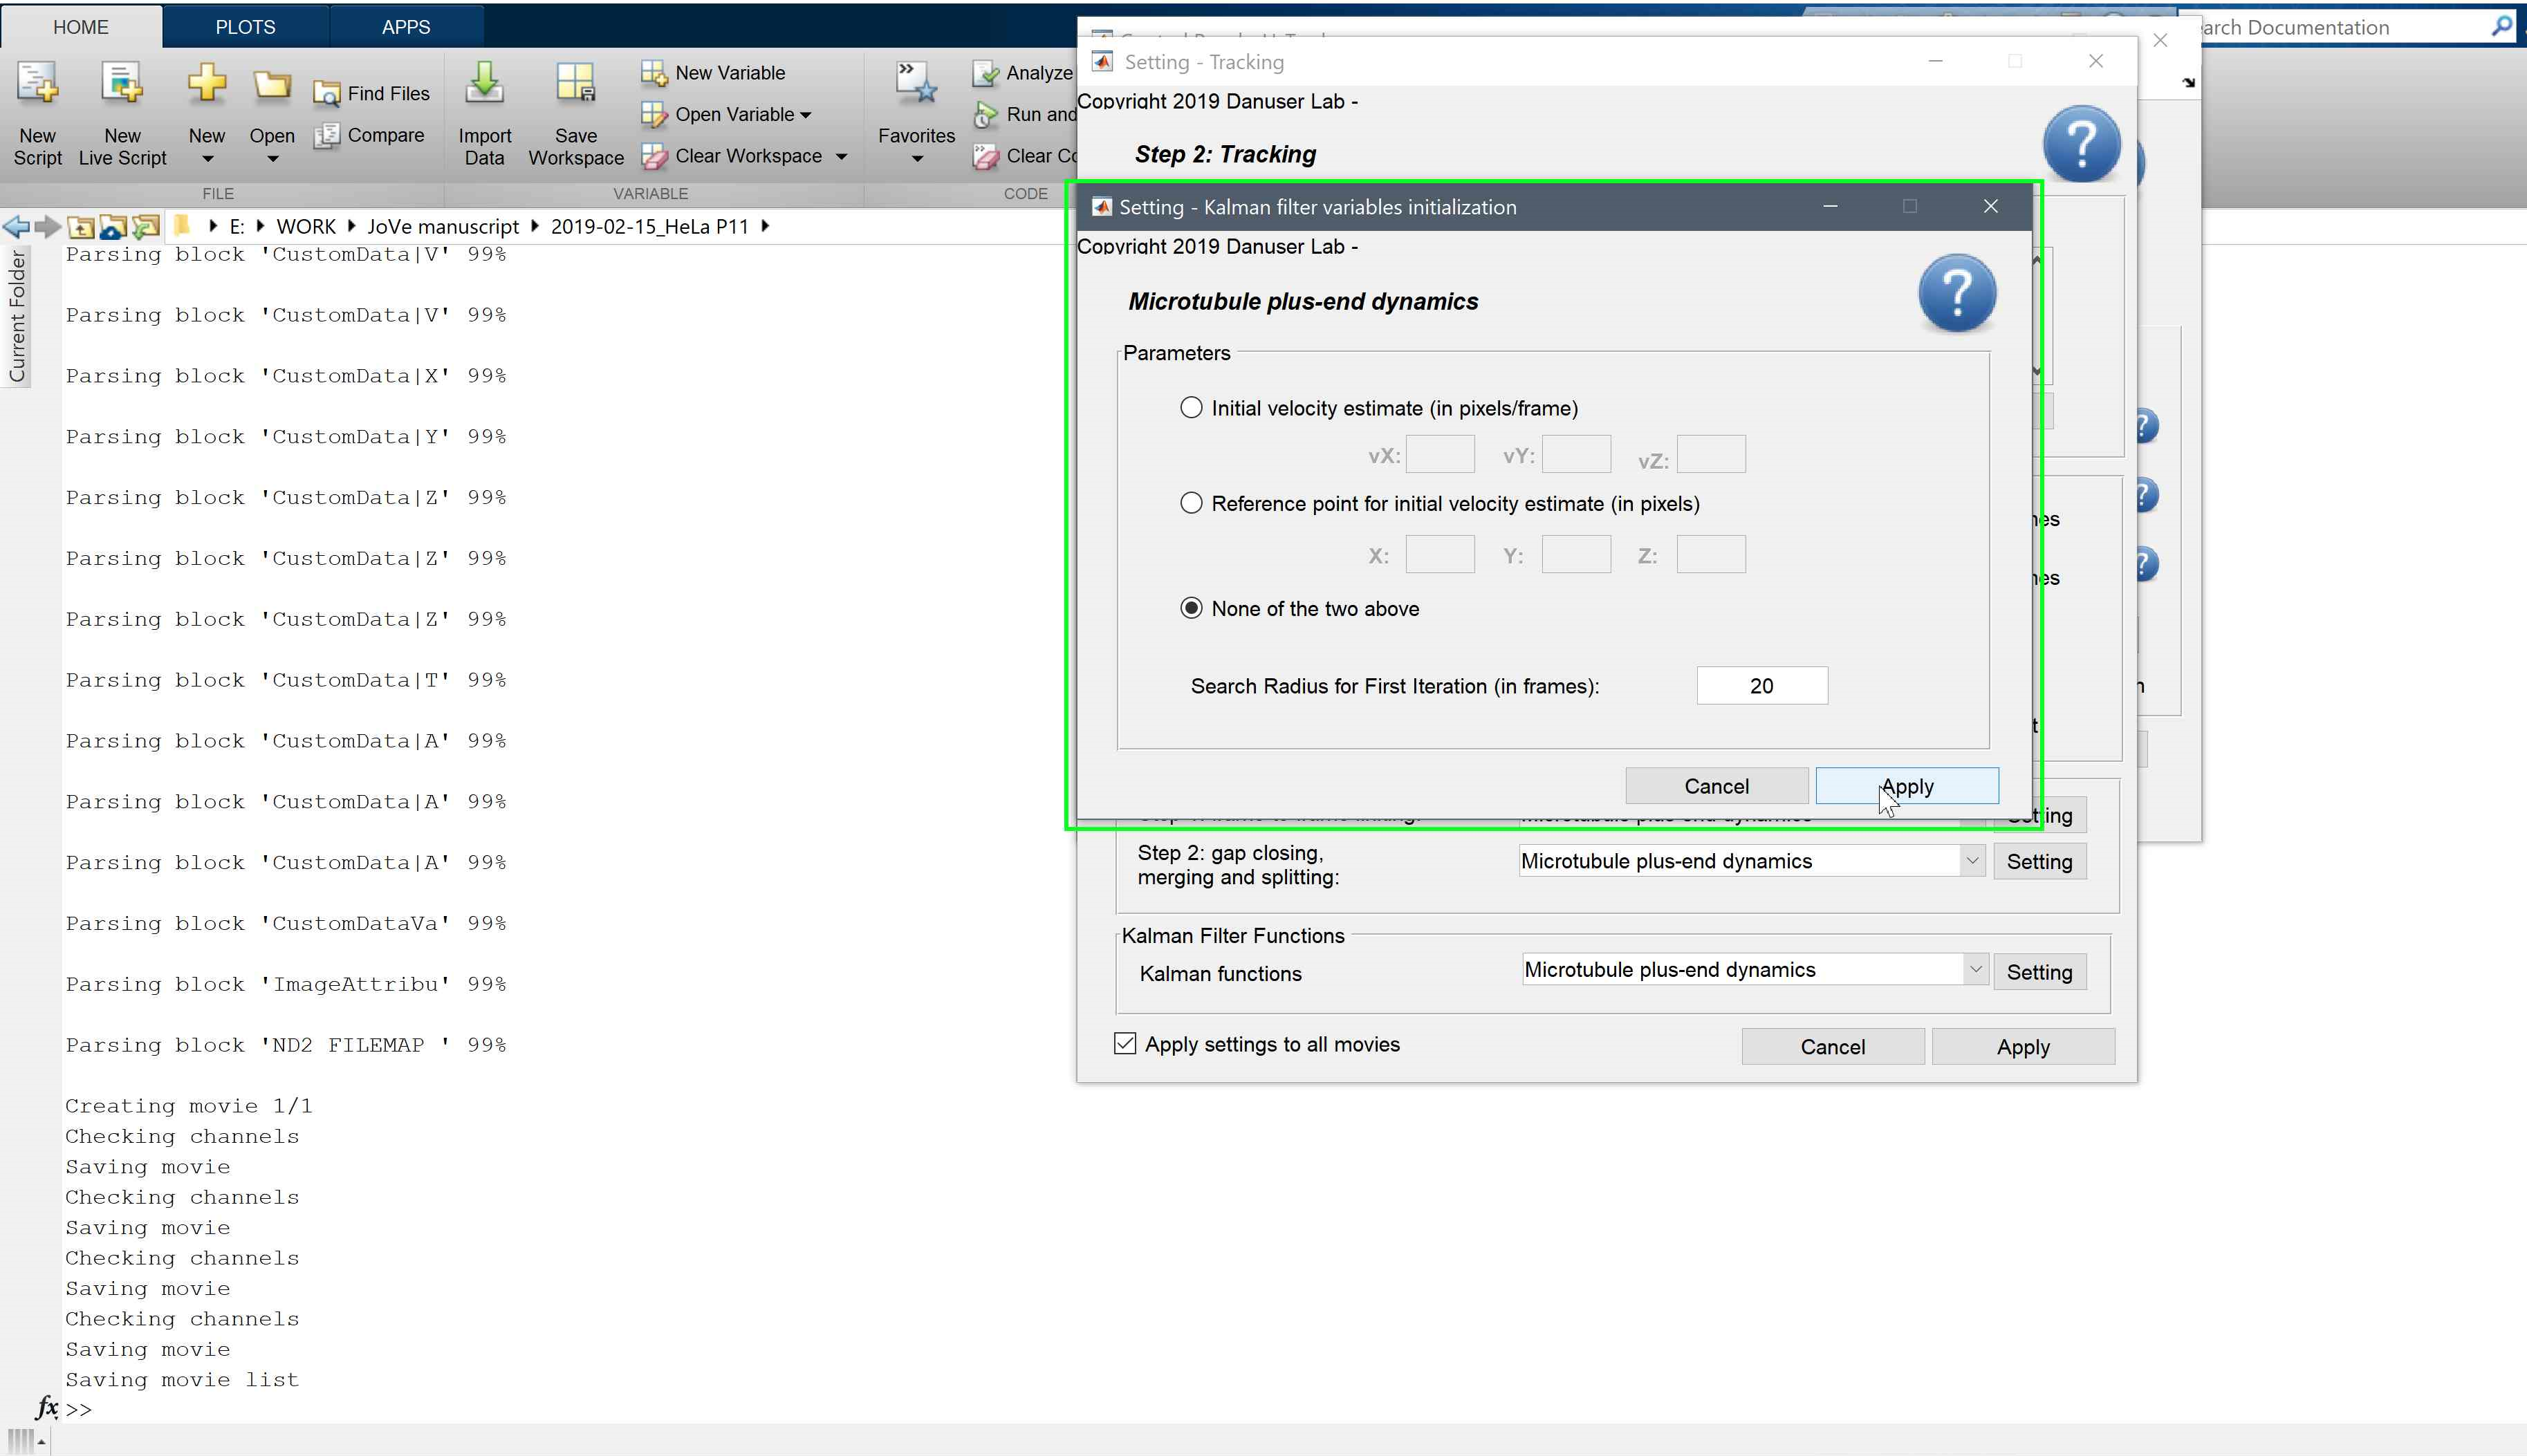The height and width of the screenshot is (1456, 2527).
Task: Select Initial velocity estimate radio button
Action: [1191, 408]
